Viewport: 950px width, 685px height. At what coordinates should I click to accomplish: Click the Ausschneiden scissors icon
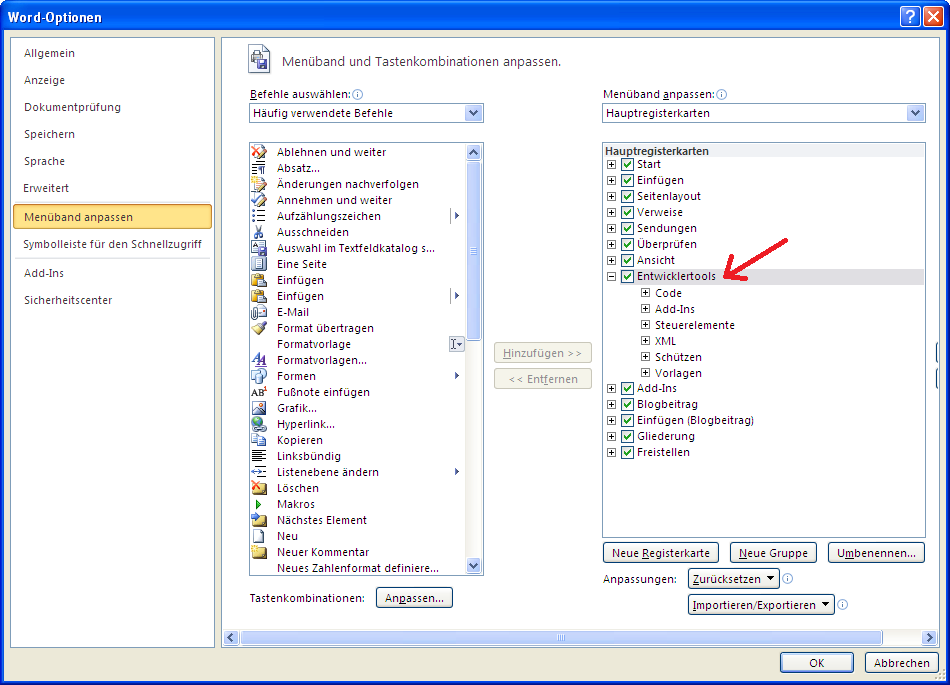259,232
